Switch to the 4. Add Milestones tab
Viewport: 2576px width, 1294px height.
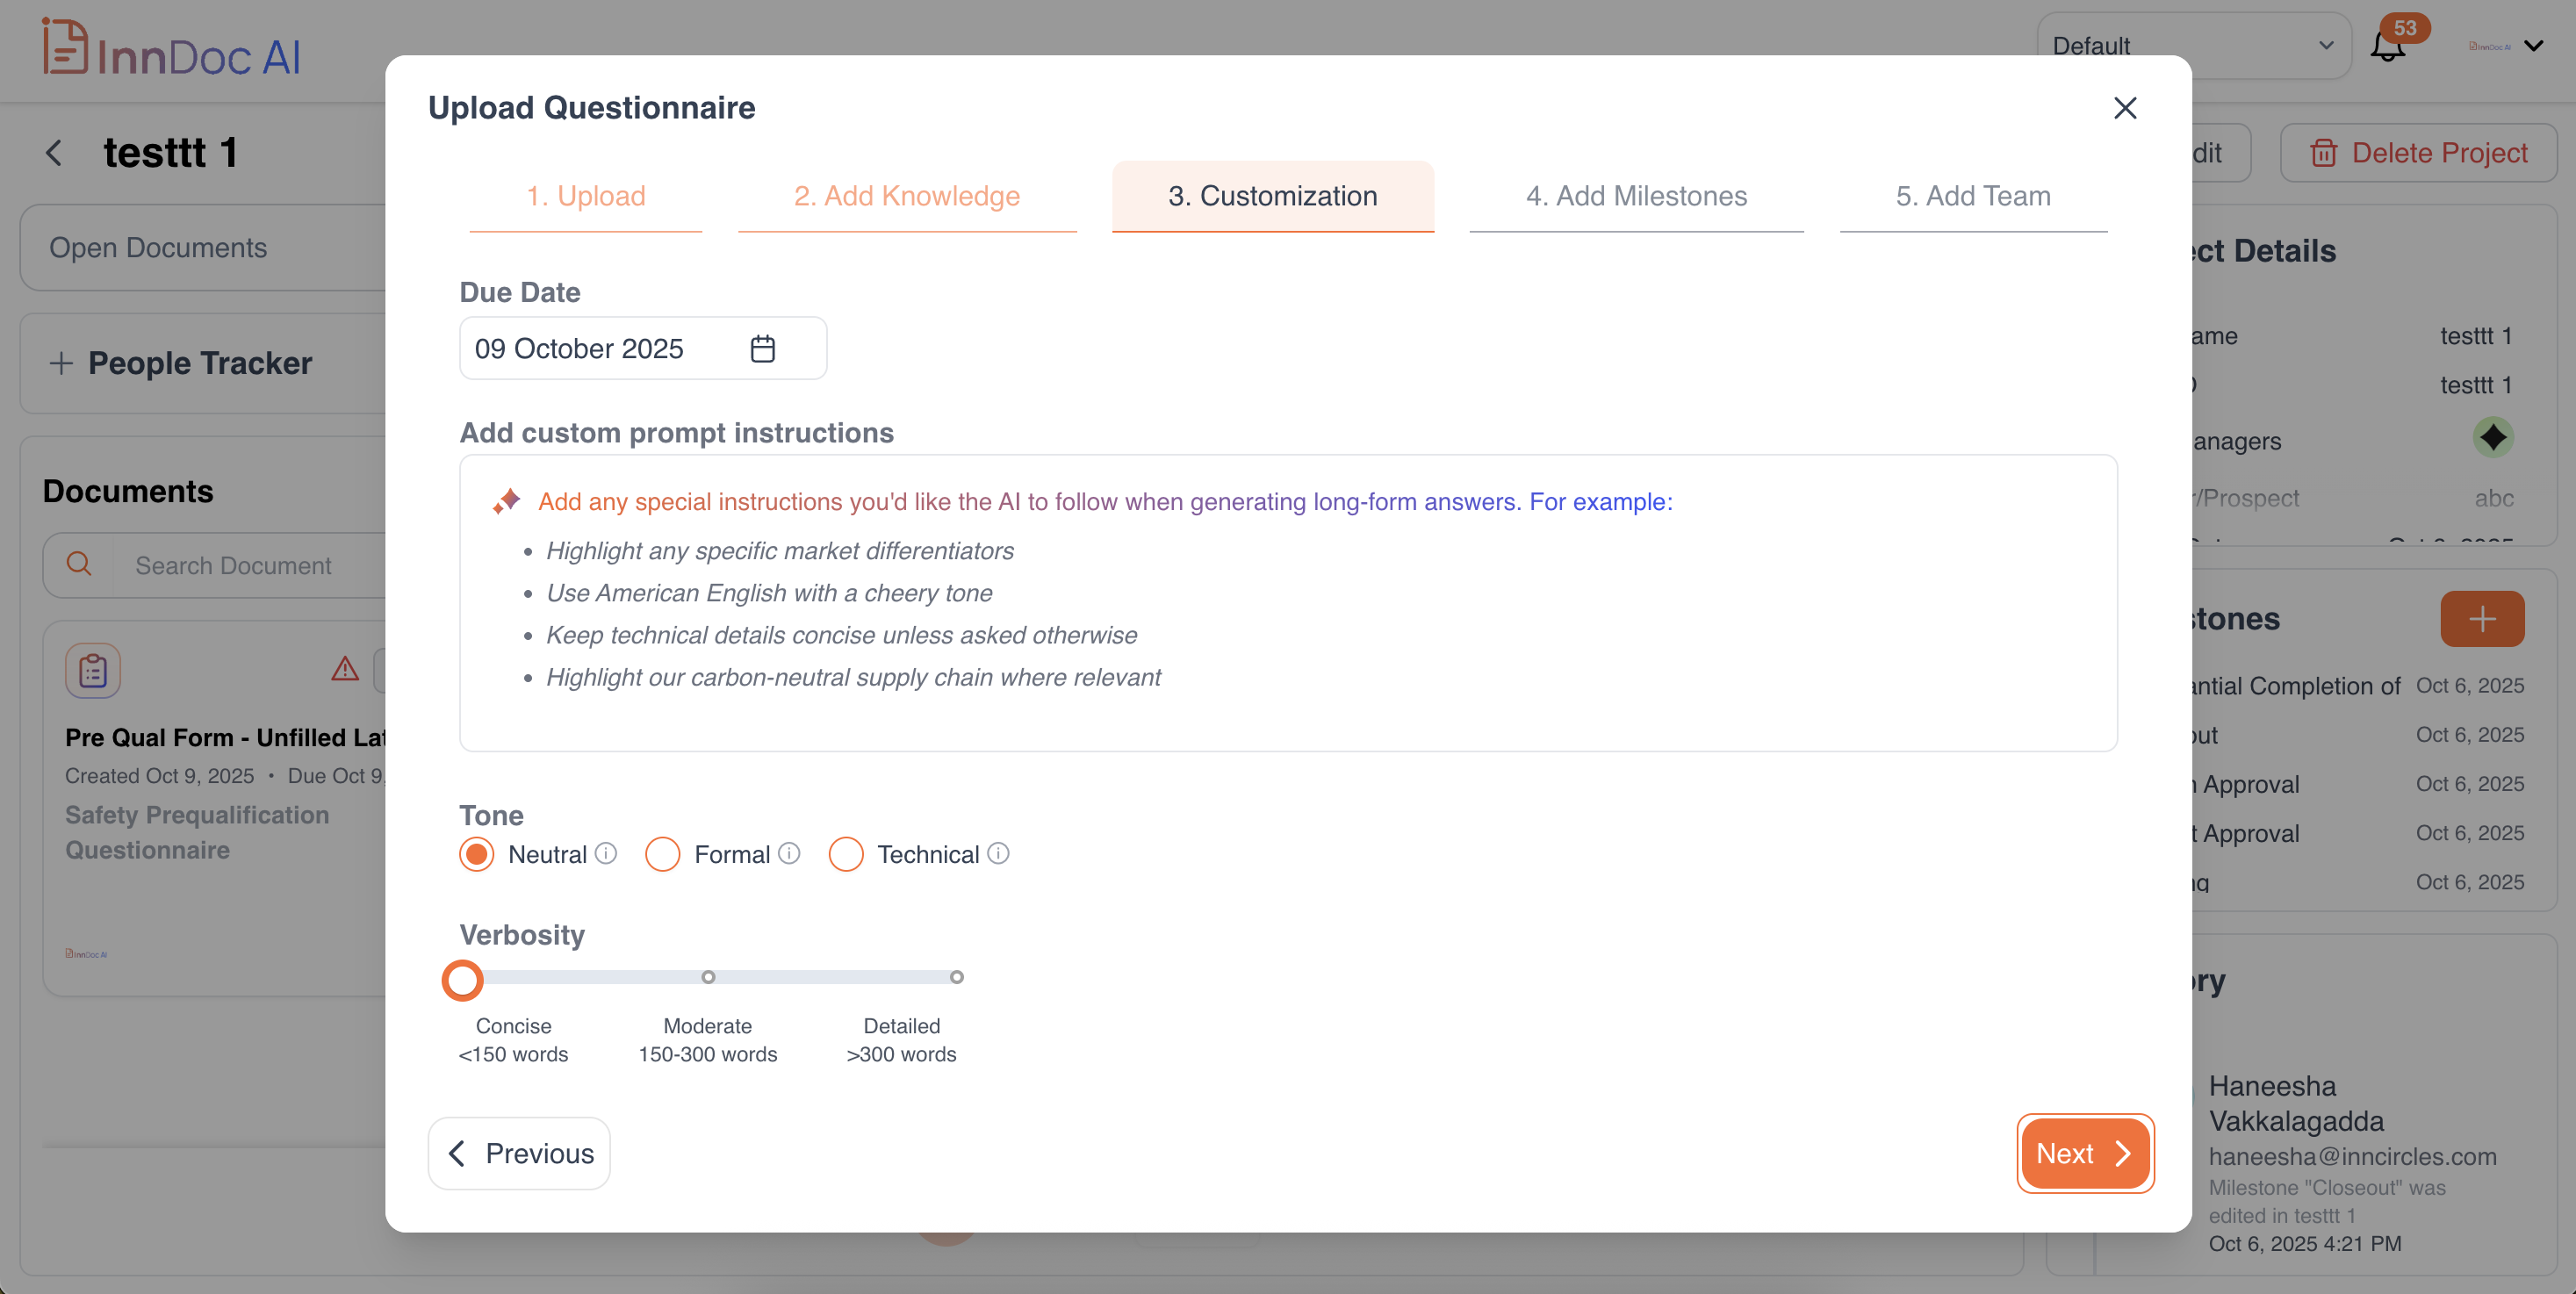point(1636,196)
